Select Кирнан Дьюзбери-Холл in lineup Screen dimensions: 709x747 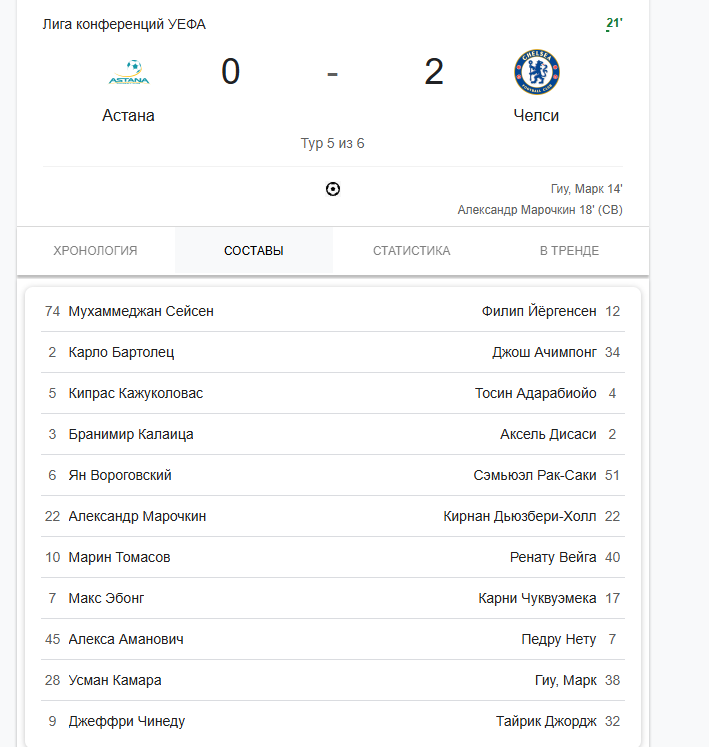pos(520,516)
